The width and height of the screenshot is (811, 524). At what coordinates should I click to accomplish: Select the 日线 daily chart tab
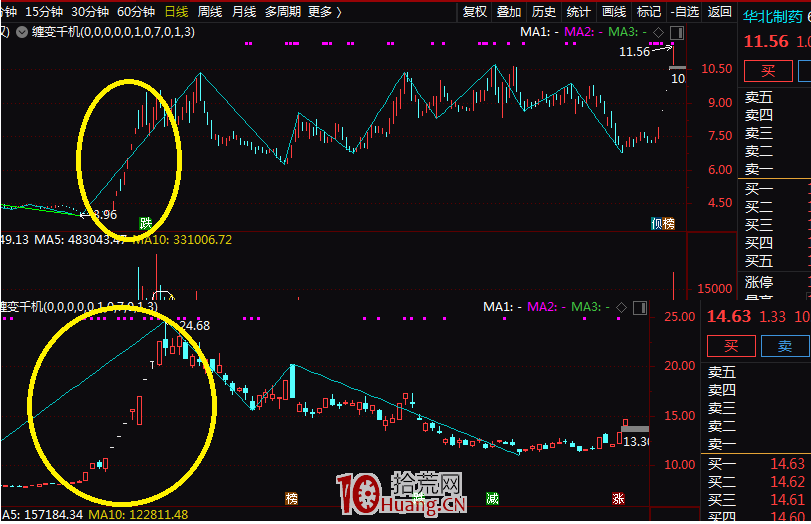tap(176, 11)
